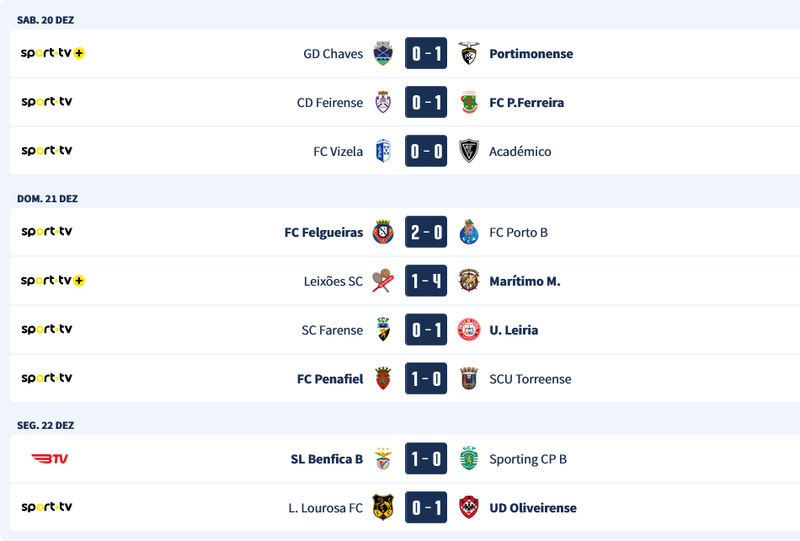Image resolution: width=800 pixels, height=541 pixels.
Task: Click the GD Chaves club crest
Action: click(x=383, y=54)
